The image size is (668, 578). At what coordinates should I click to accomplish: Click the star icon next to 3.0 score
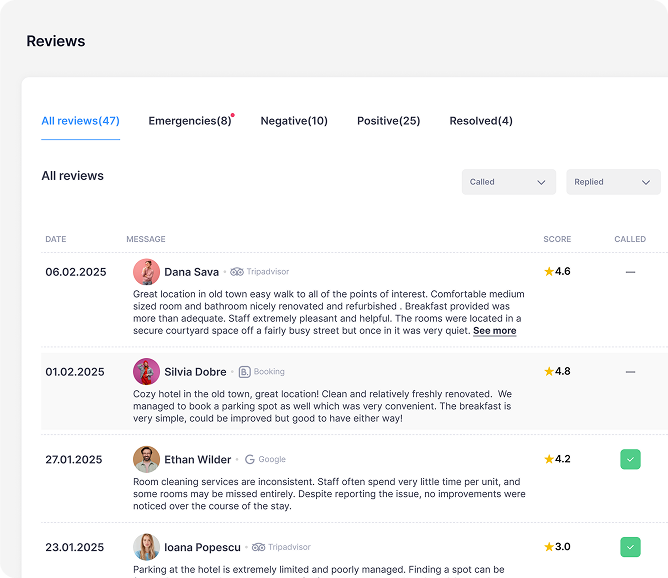[549, 546]
